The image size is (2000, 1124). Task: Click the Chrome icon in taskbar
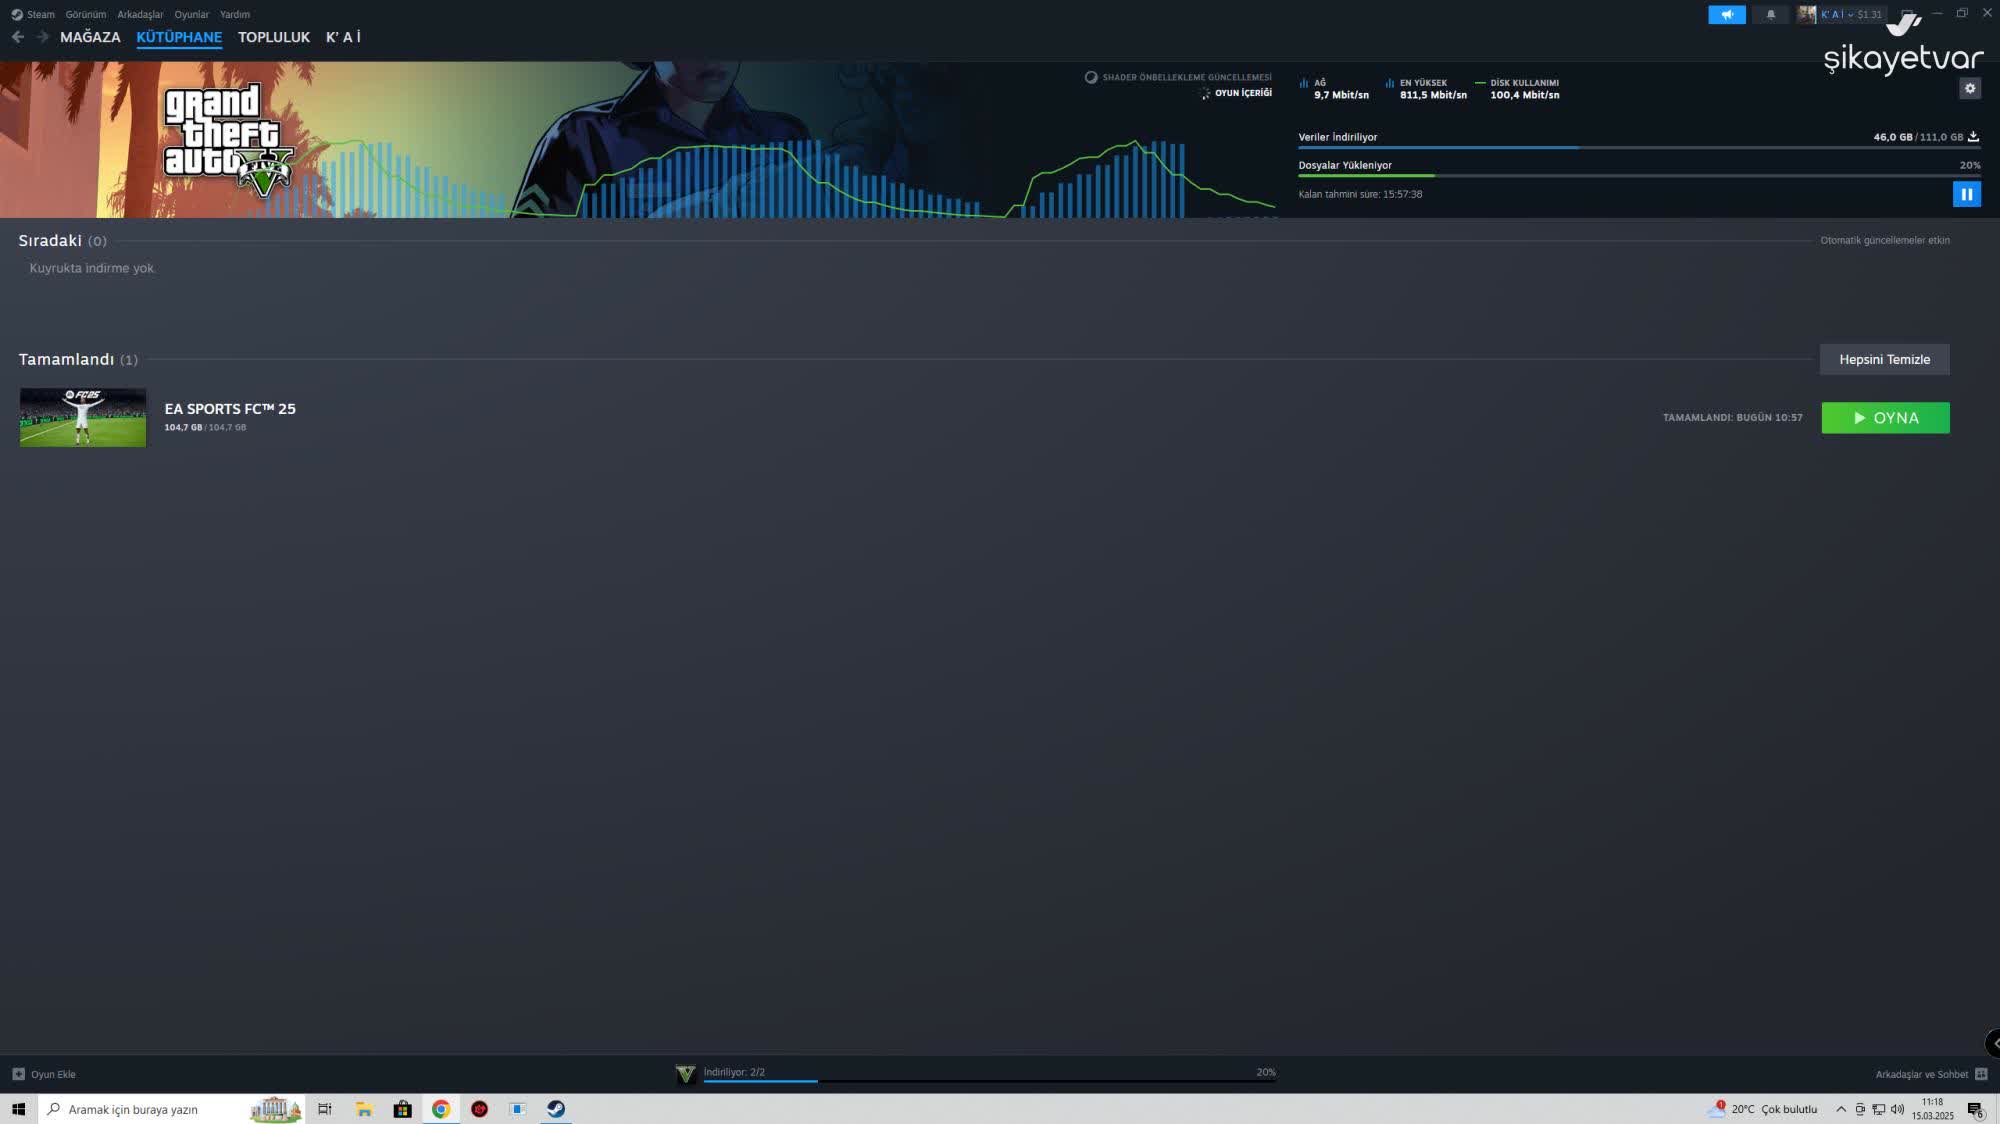pos(441,1109)
